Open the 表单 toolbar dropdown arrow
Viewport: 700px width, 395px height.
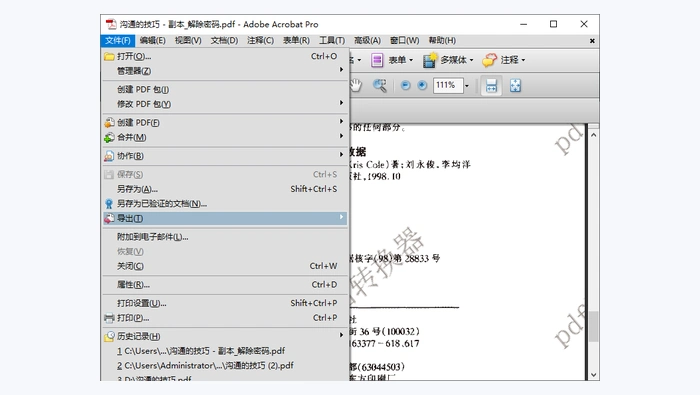411,60
